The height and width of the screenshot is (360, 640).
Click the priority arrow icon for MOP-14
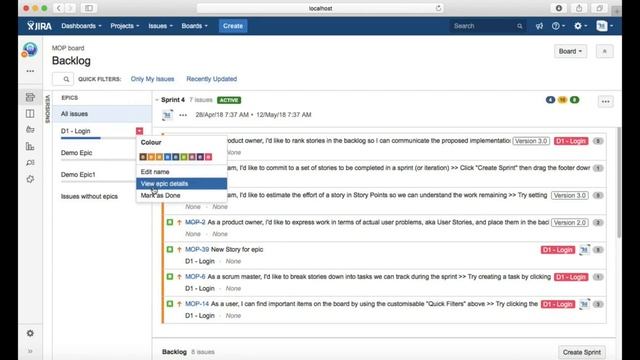[179, 304]
